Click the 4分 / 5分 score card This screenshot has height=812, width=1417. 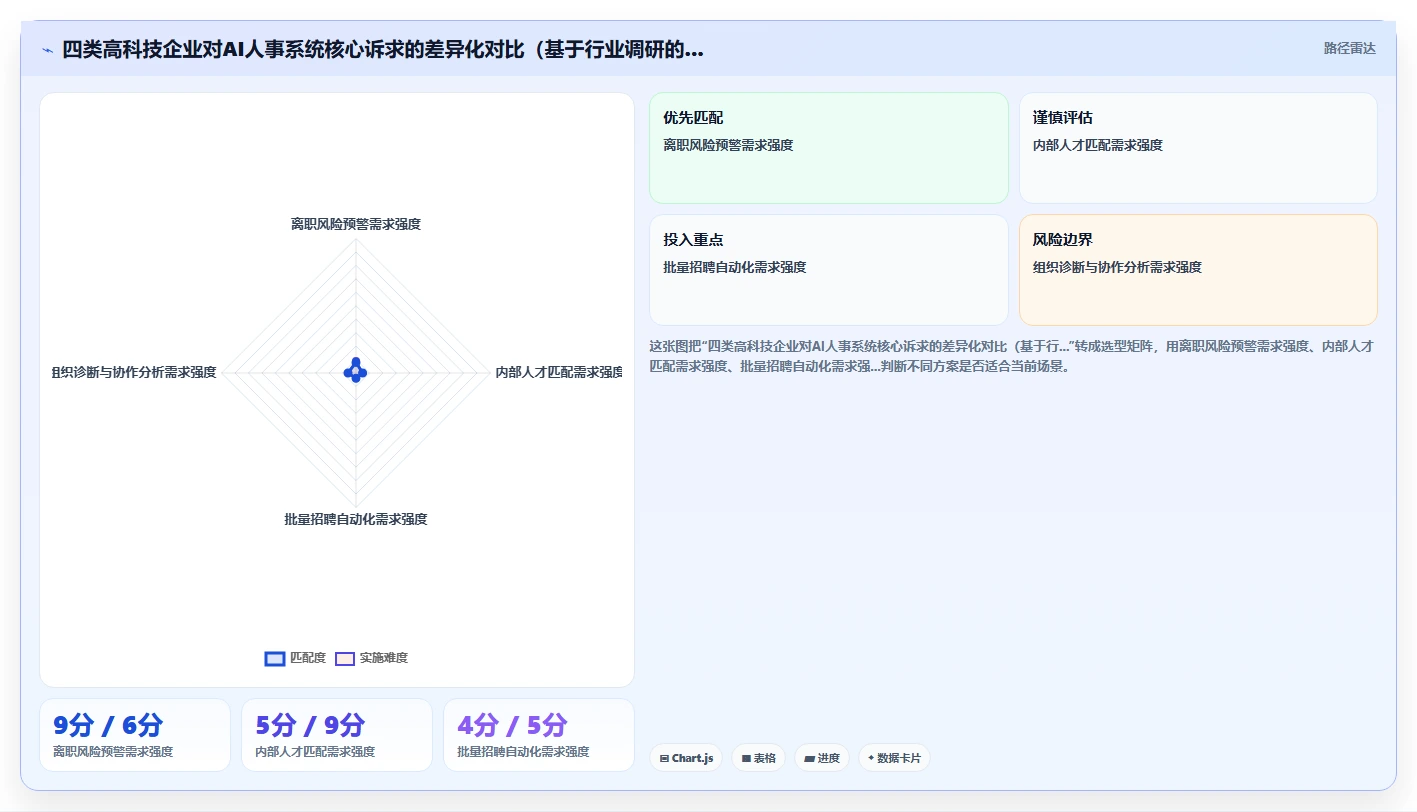point(539,735)
